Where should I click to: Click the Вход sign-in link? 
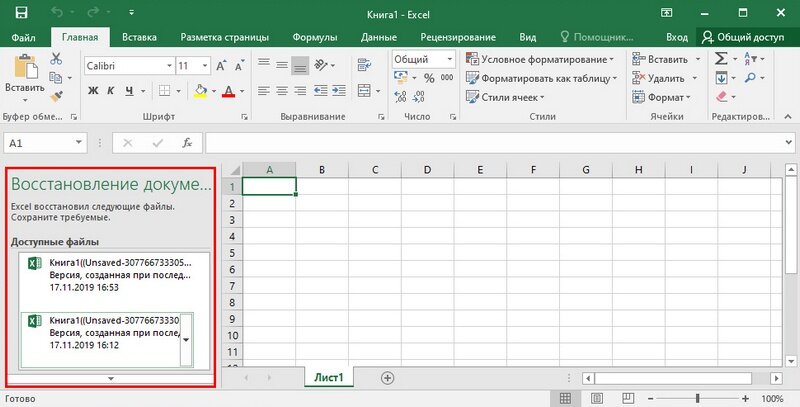[677, 37]
